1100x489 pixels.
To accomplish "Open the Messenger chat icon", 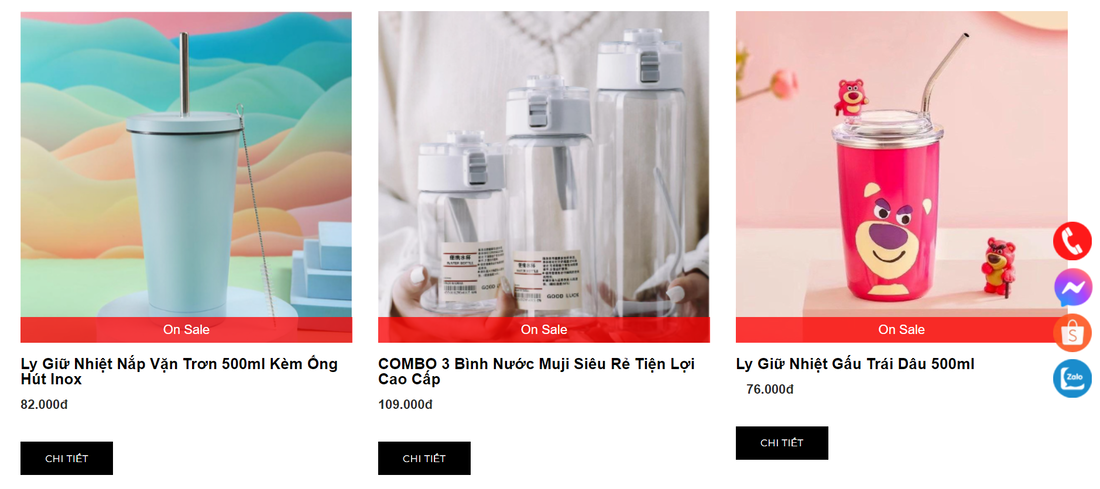I will [1073, 288].
